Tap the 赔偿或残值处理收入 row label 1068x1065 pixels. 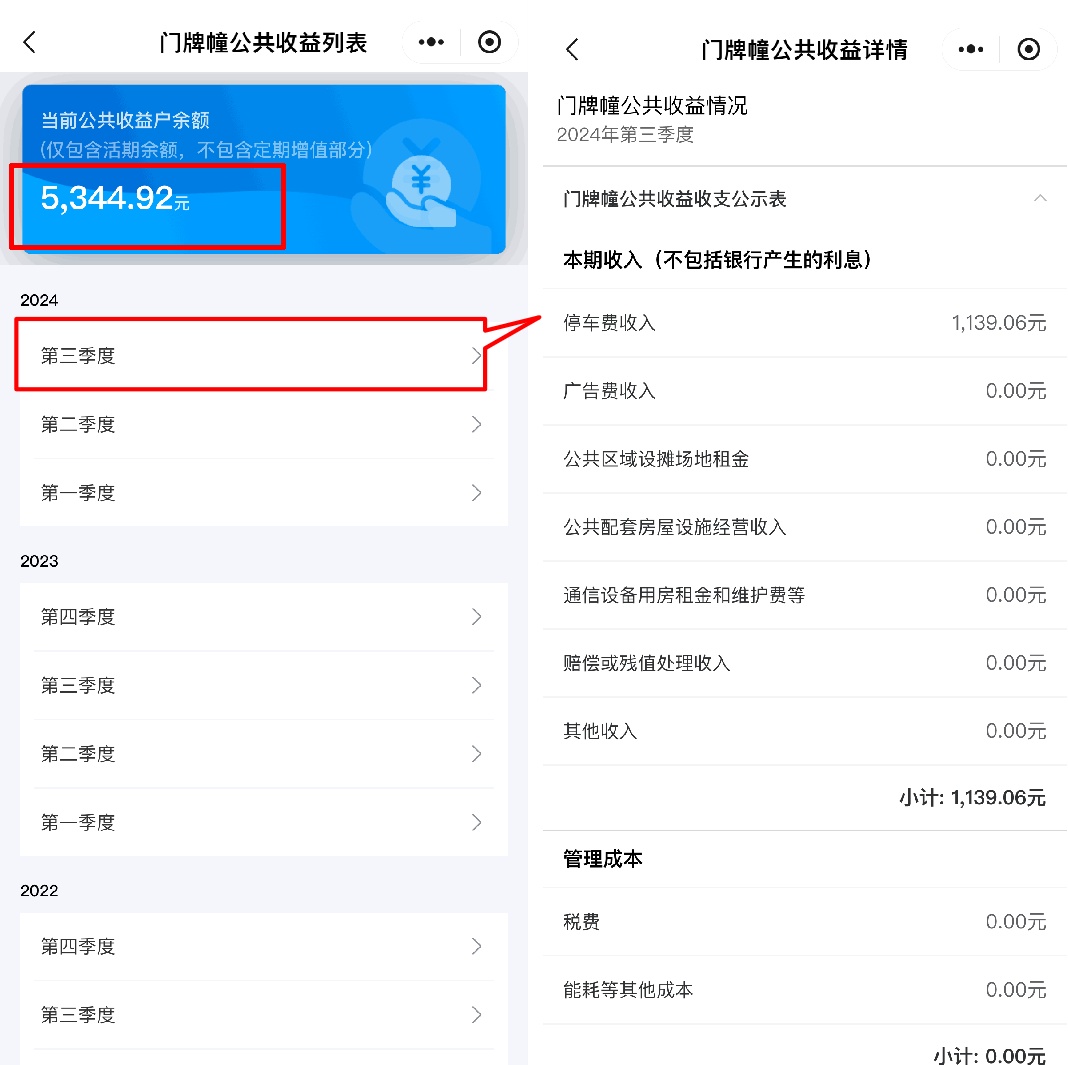(x=646, y=663)
